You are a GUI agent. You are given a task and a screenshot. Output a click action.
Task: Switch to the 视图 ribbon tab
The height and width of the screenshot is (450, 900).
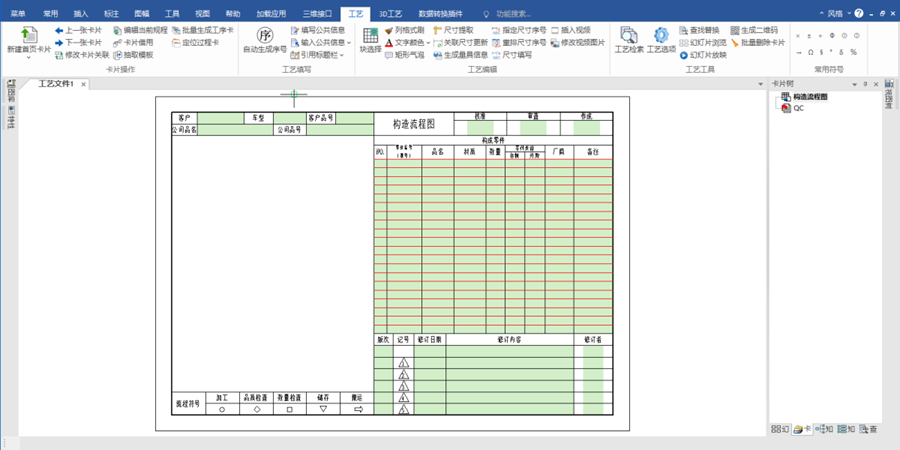point(203,13)
